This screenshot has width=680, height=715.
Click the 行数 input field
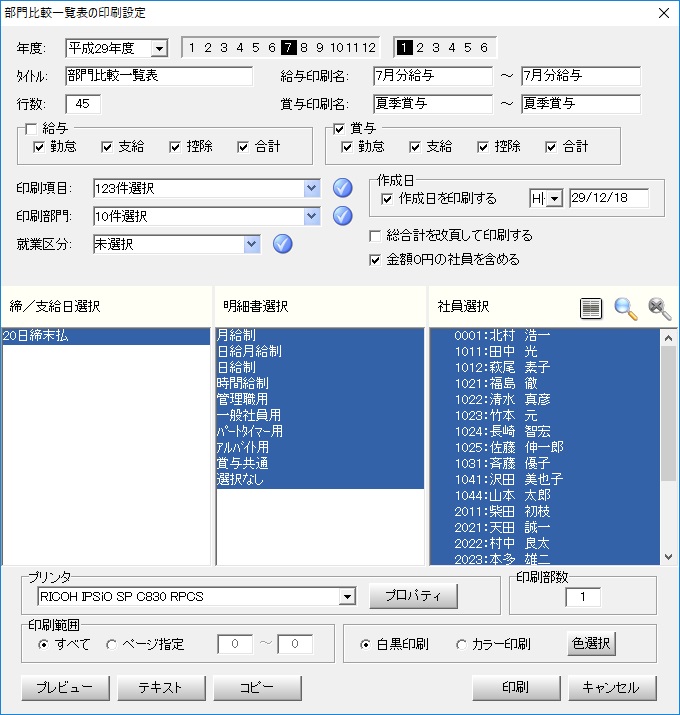click(83, 104)
